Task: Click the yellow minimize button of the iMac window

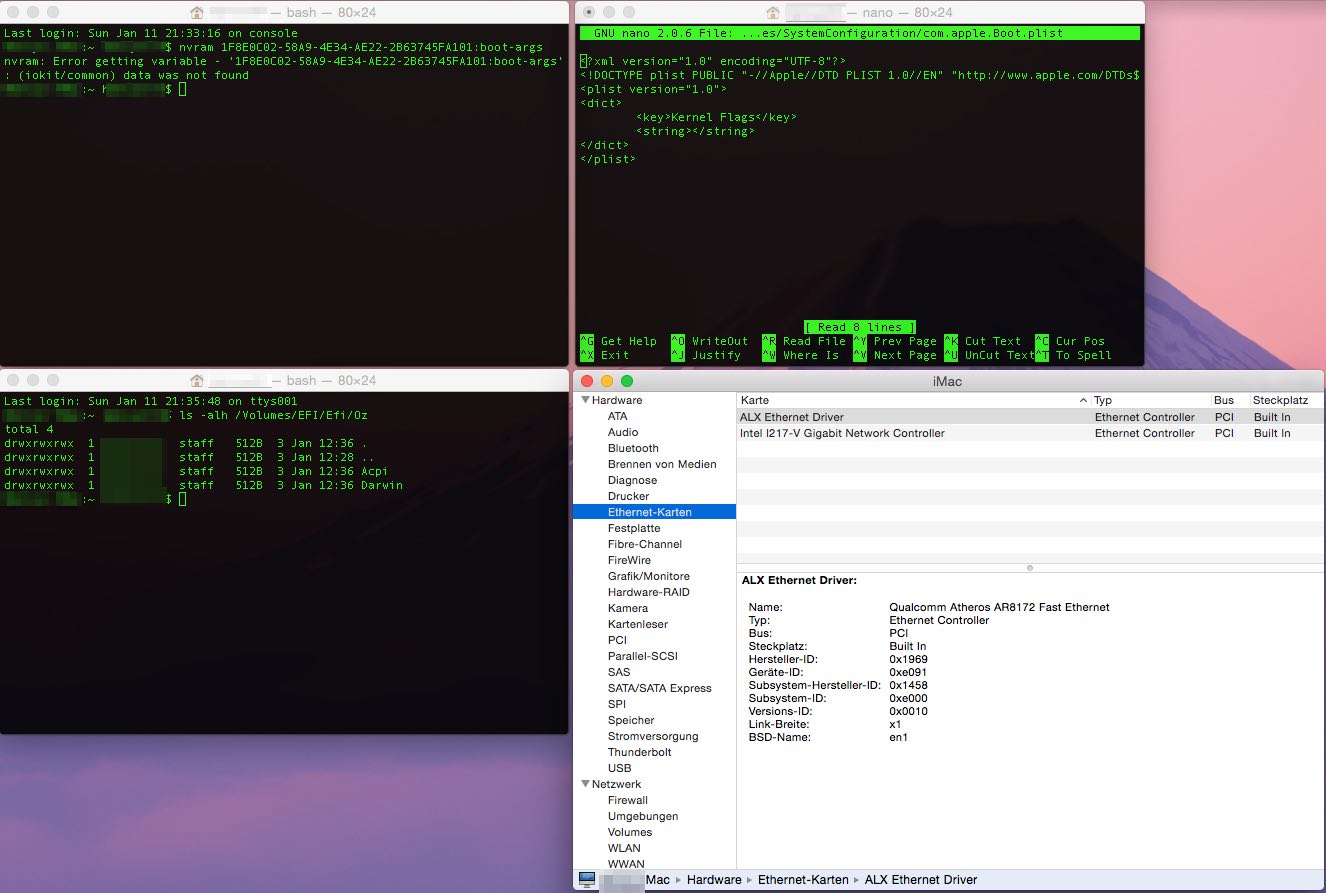Action: pyautogui.click(x=607, y=381)
